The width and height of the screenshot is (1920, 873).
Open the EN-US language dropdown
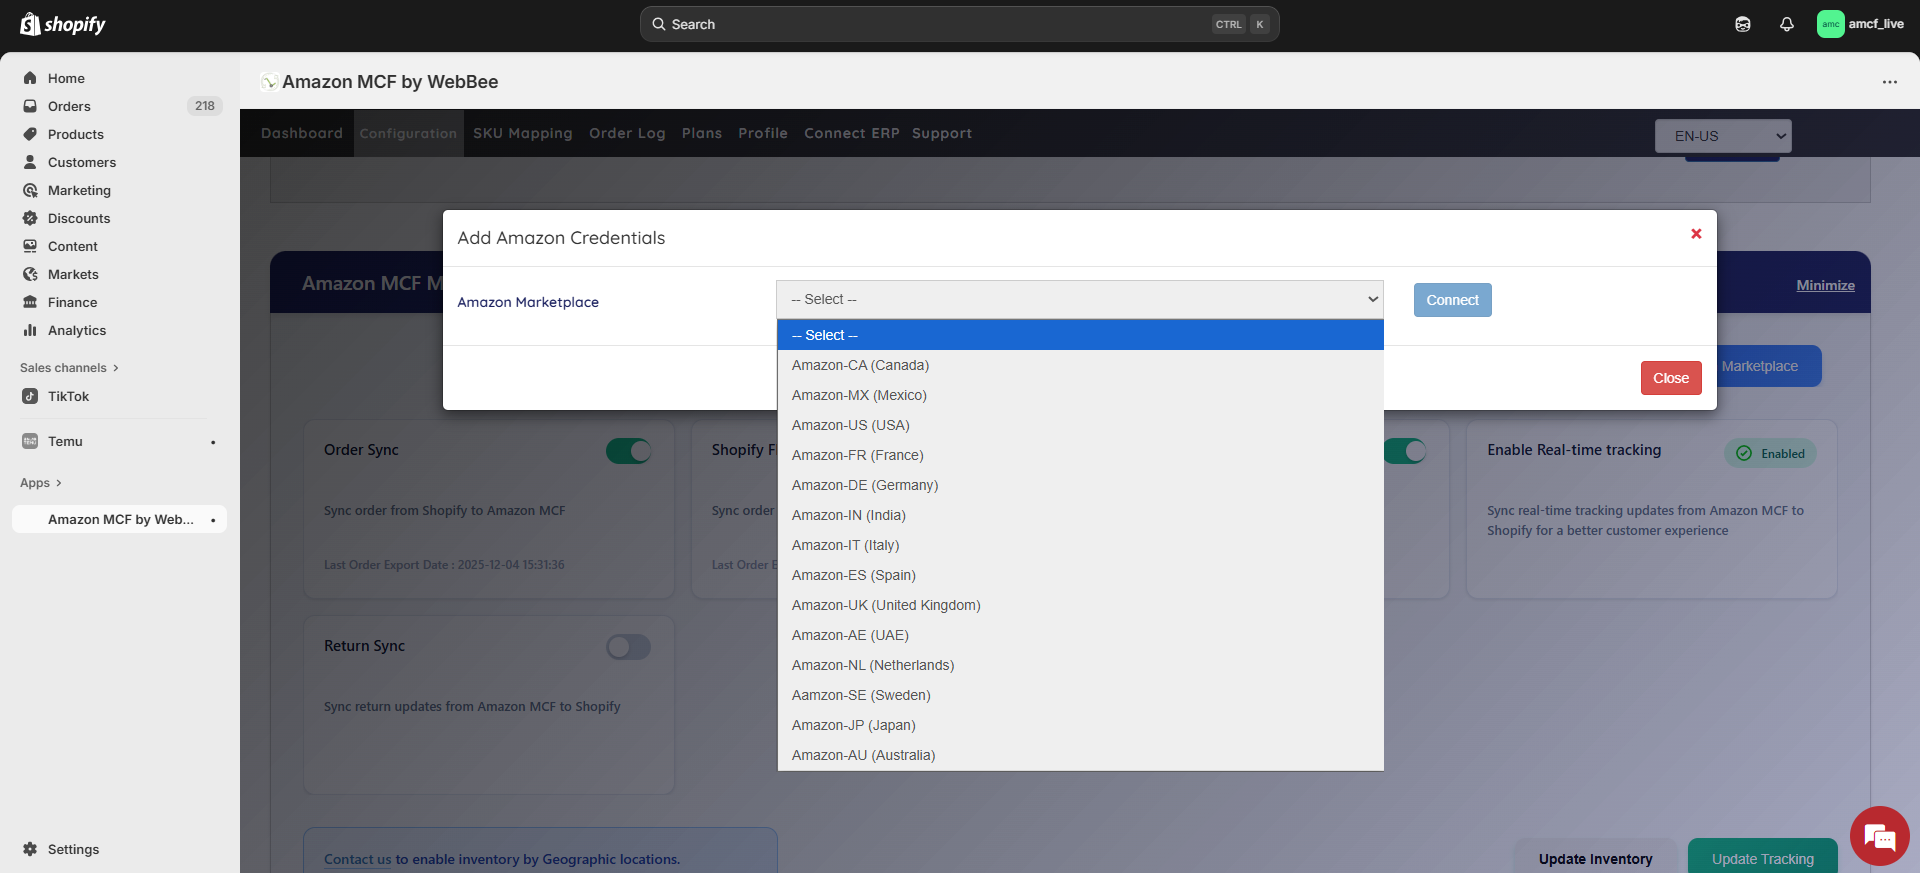[1722, 136]
